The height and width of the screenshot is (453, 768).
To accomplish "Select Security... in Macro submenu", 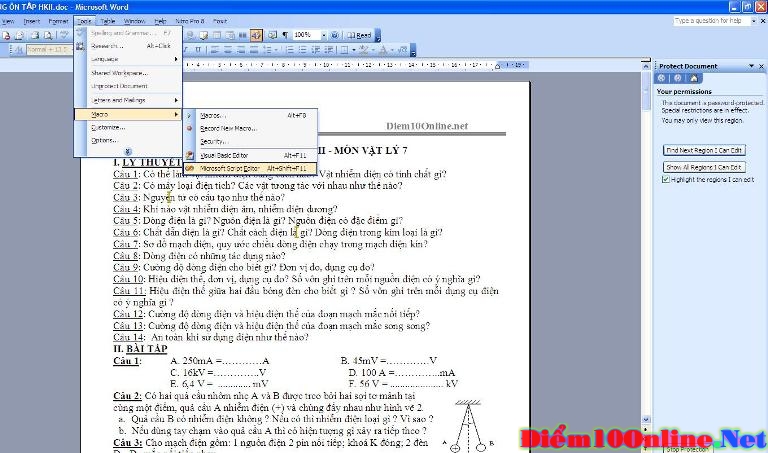I will click(x=250, y=142).
